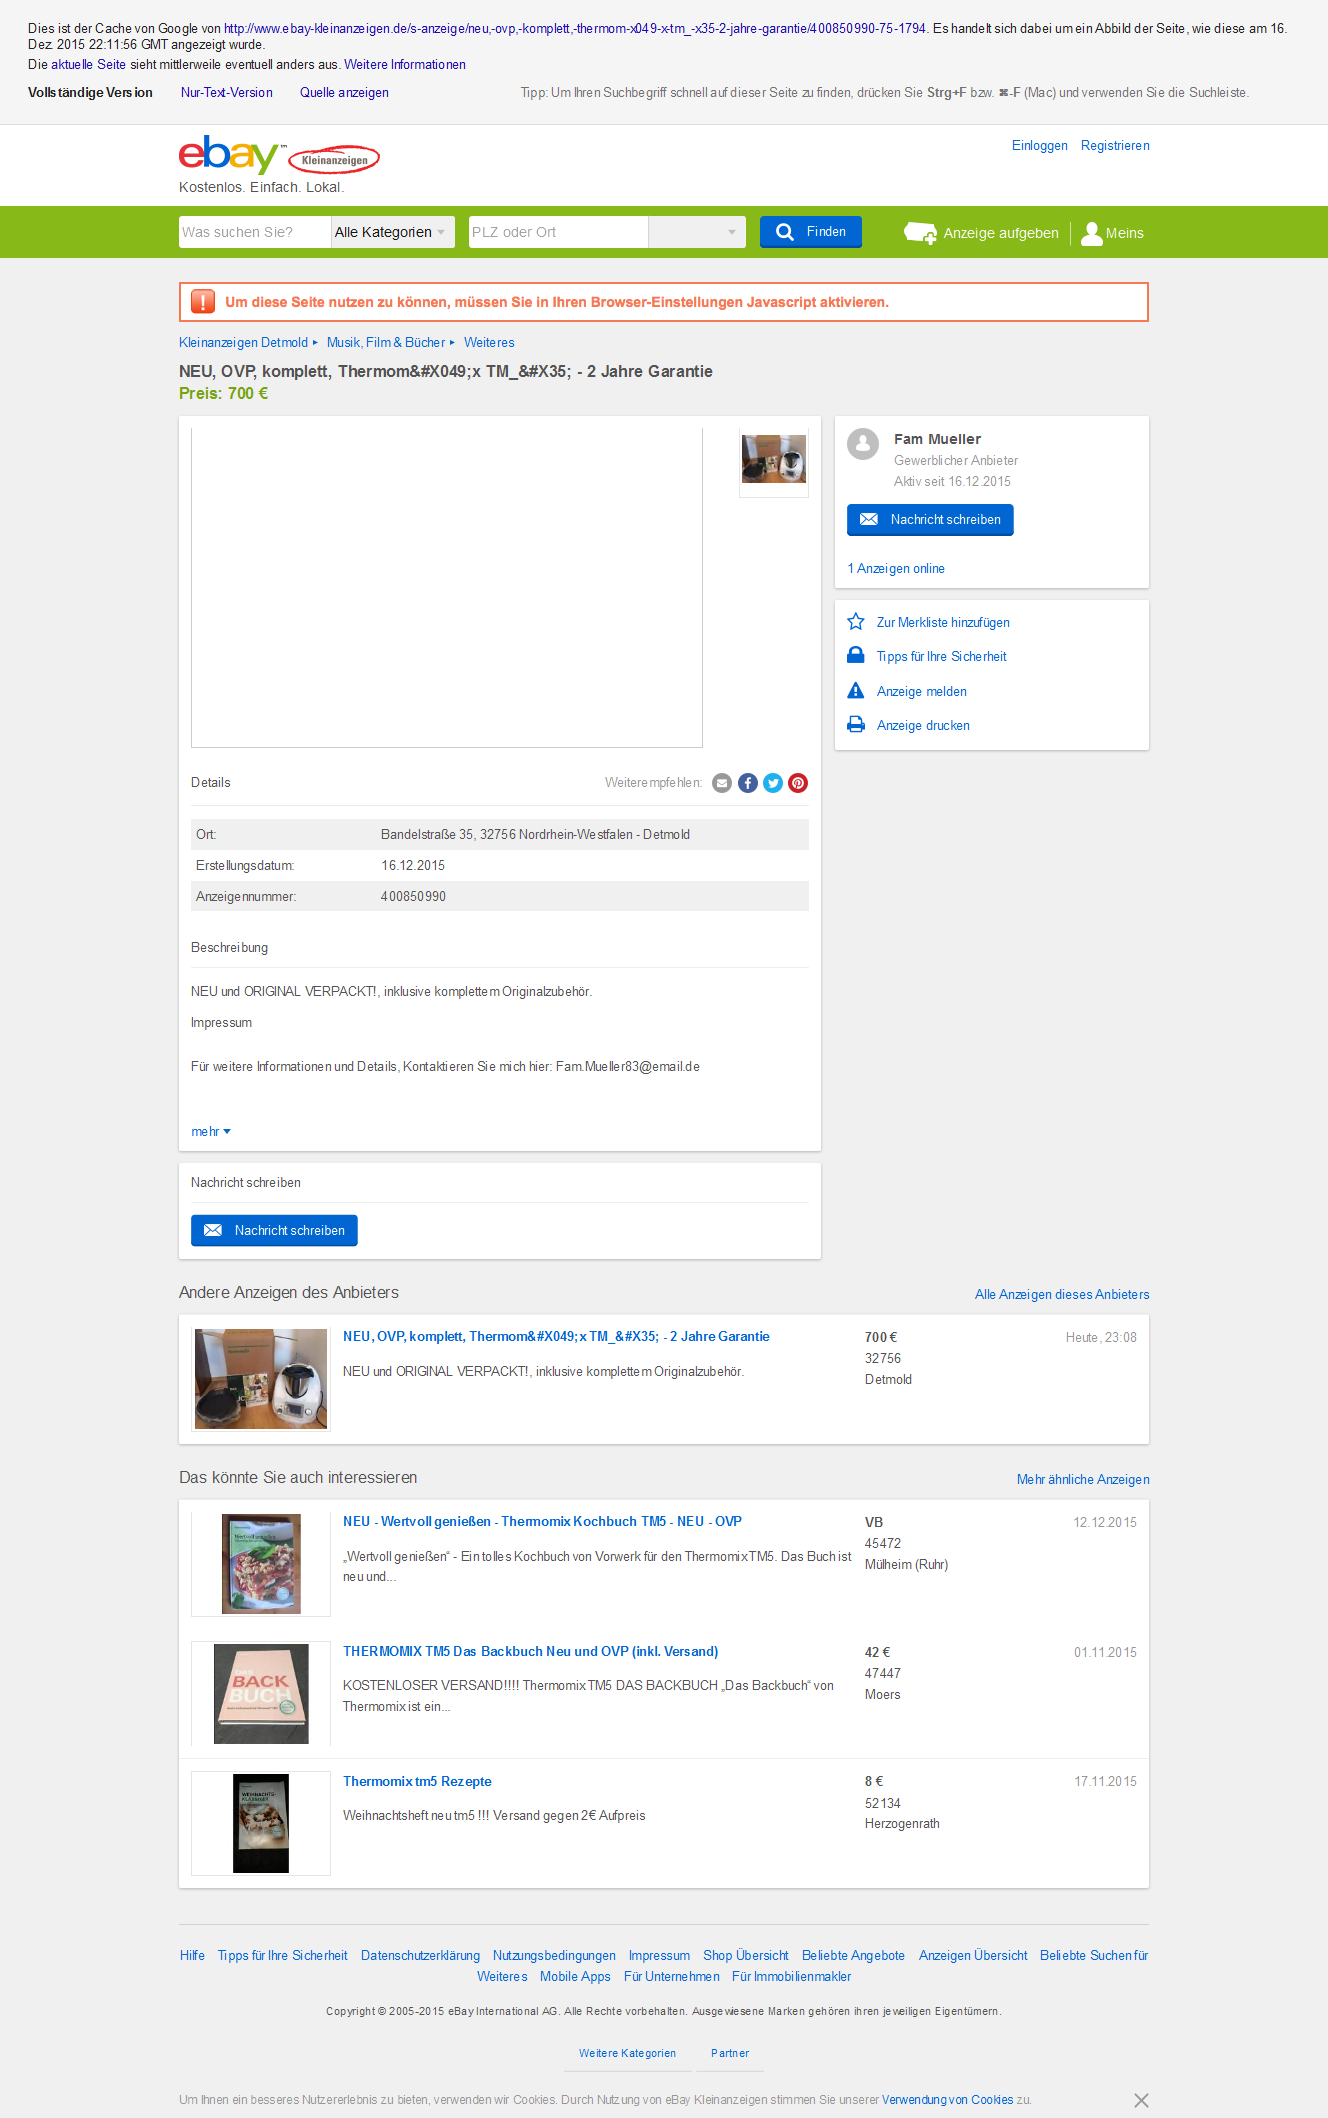The image size is (1328, 2118).
Task: Go to Kleinanzeigen Detmold breadcrumb
Action: tap(243, 343)
